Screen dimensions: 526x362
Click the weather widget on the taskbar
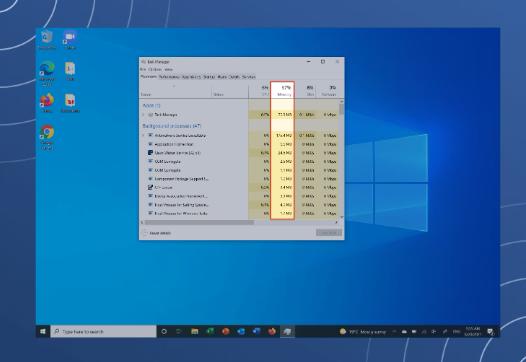tap(363, 332)
